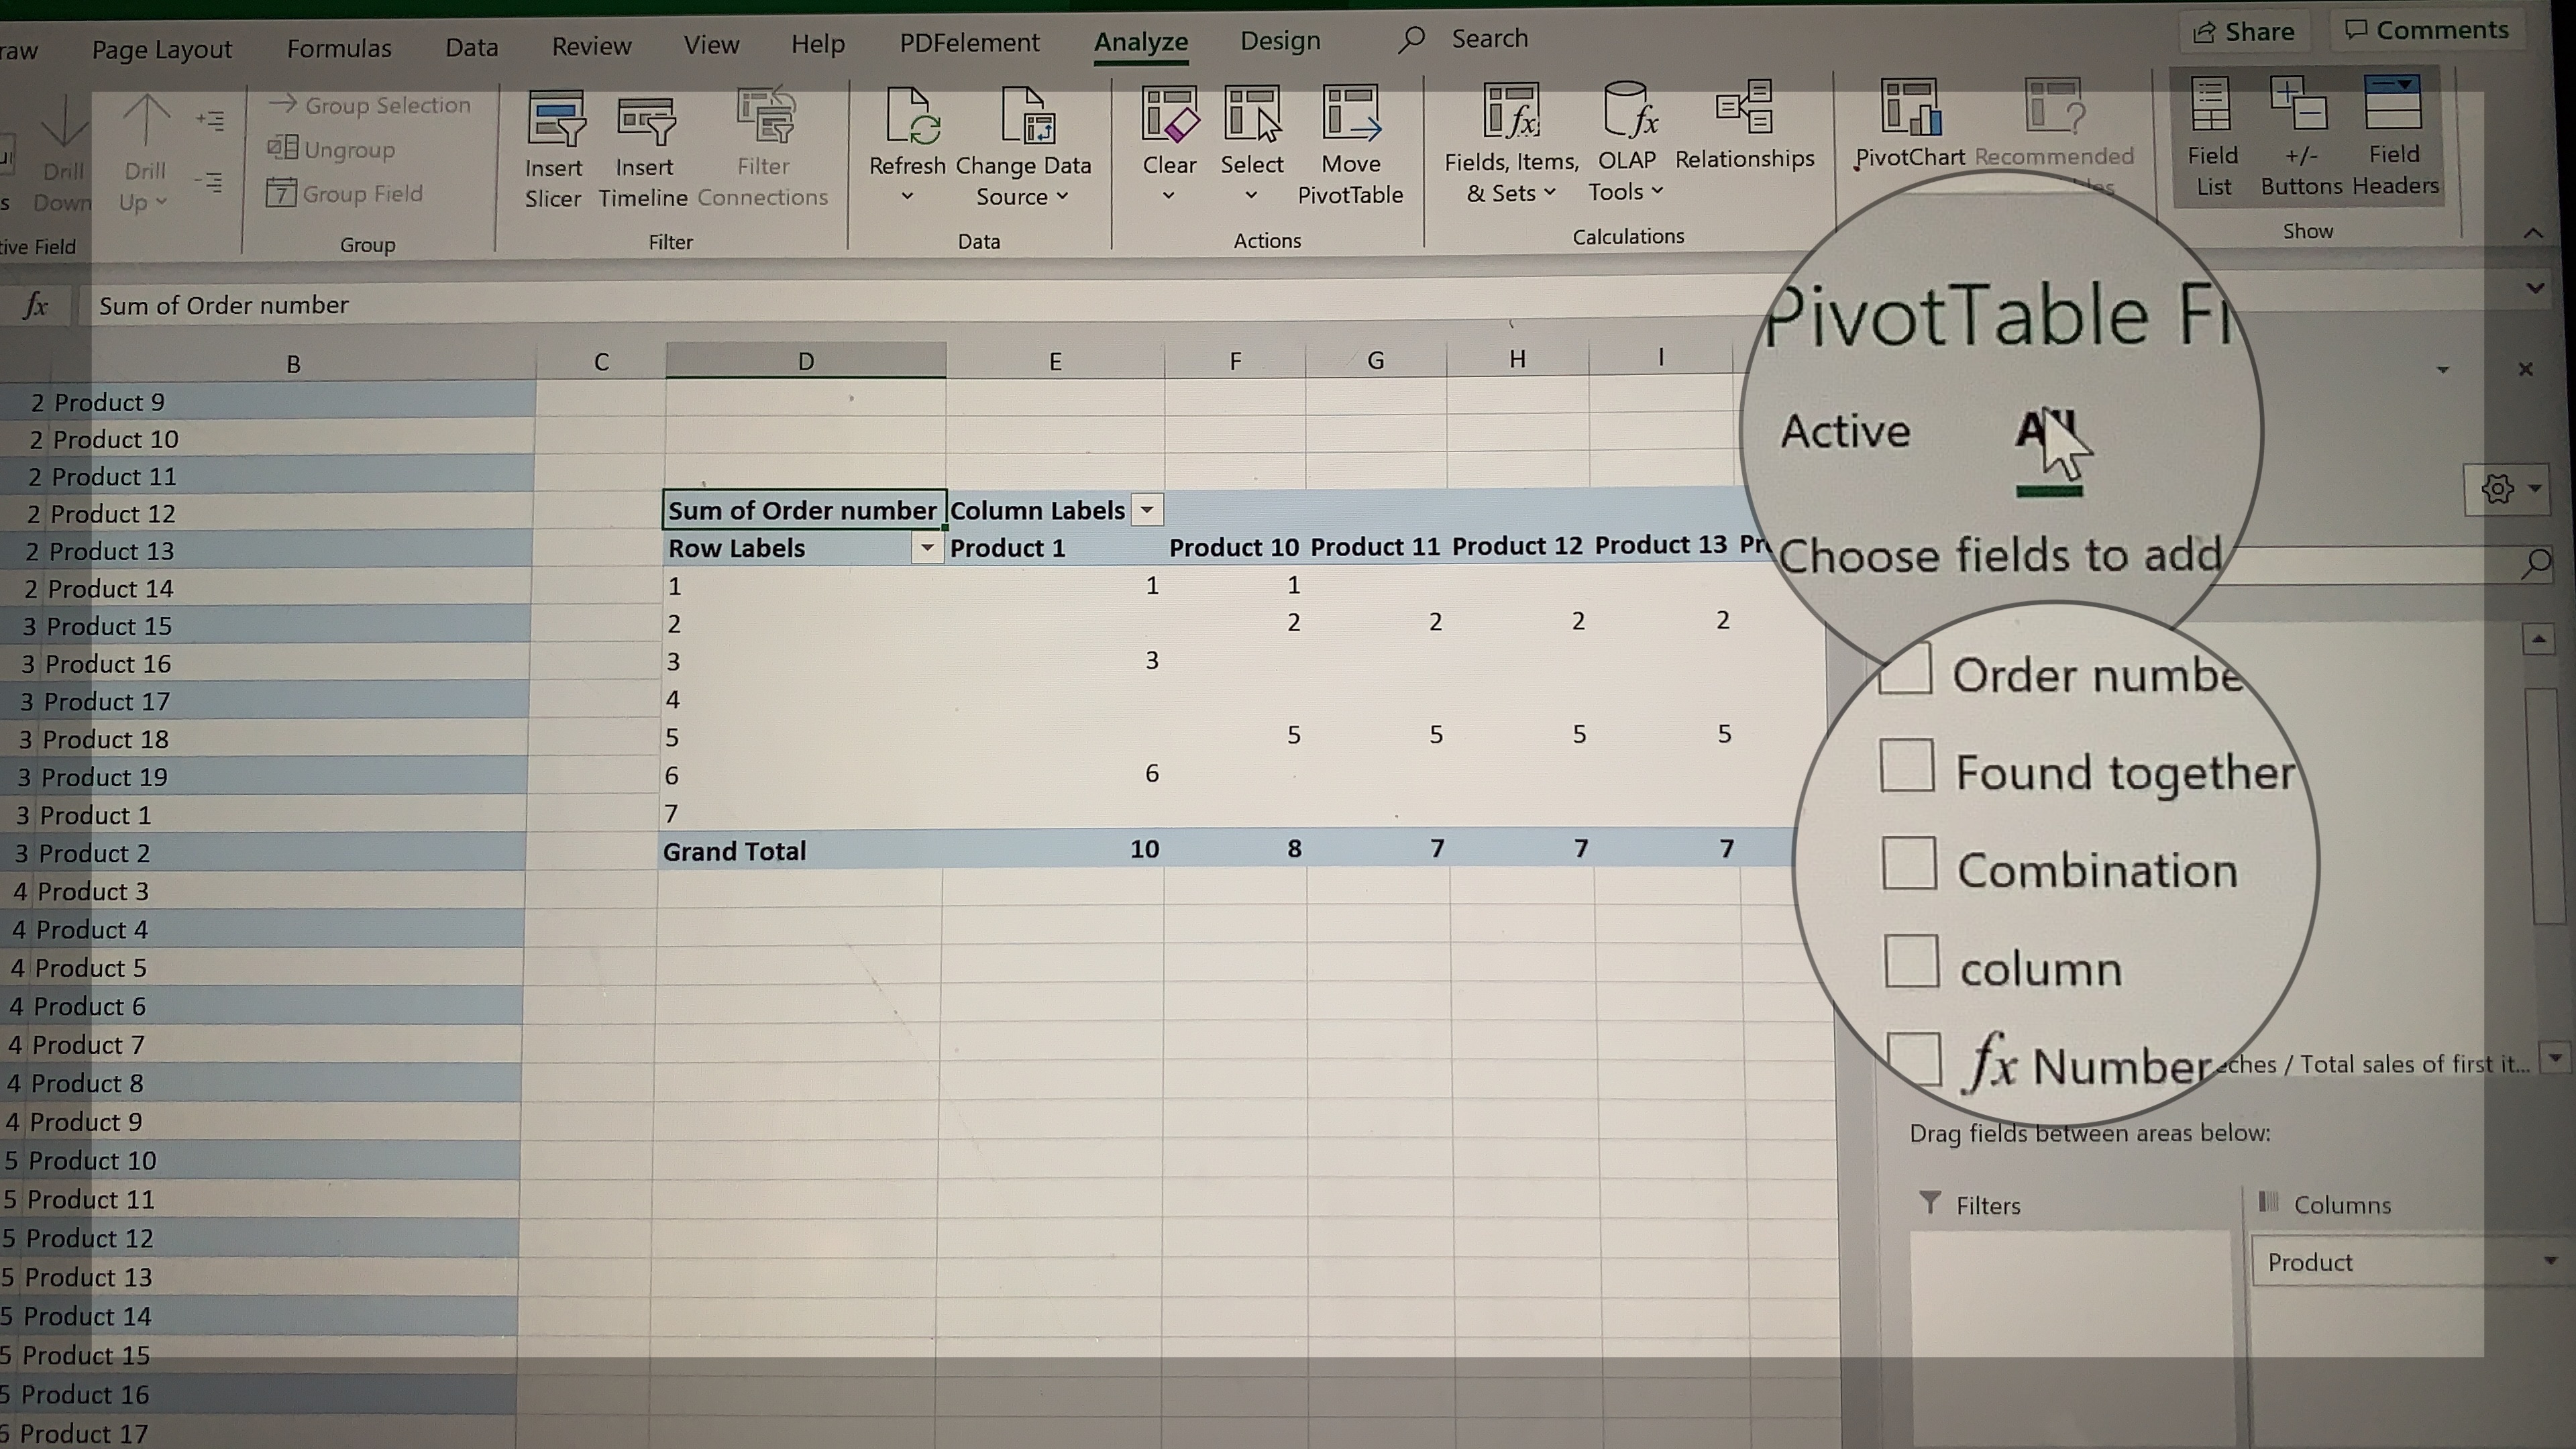Check the Order number field checkbox
Viewport: 2576px width, 1449px height.
[x=1904, y=670]
